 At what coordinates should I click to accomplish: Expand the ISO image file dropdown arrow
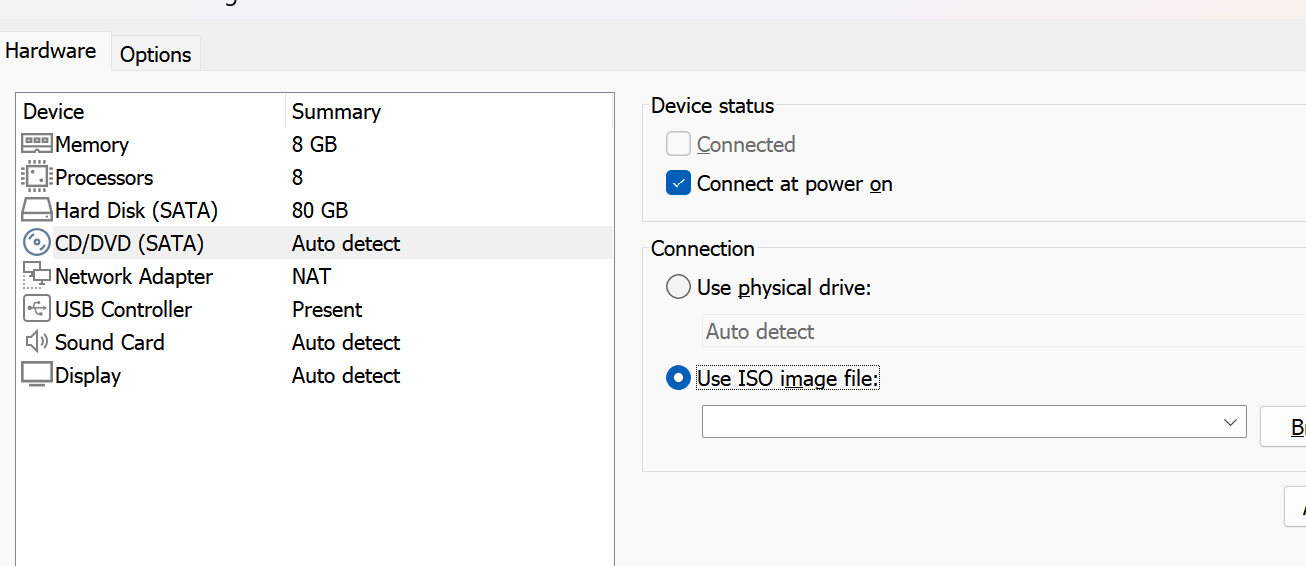[1230, 422]
